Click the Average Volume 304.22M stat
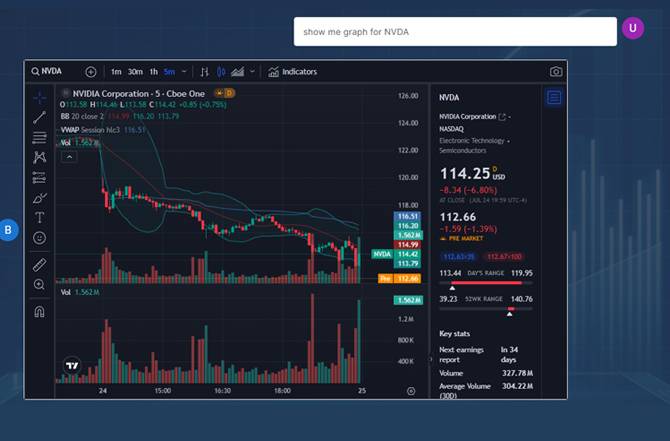Screen dimensions: 670x441 [486, 390]
